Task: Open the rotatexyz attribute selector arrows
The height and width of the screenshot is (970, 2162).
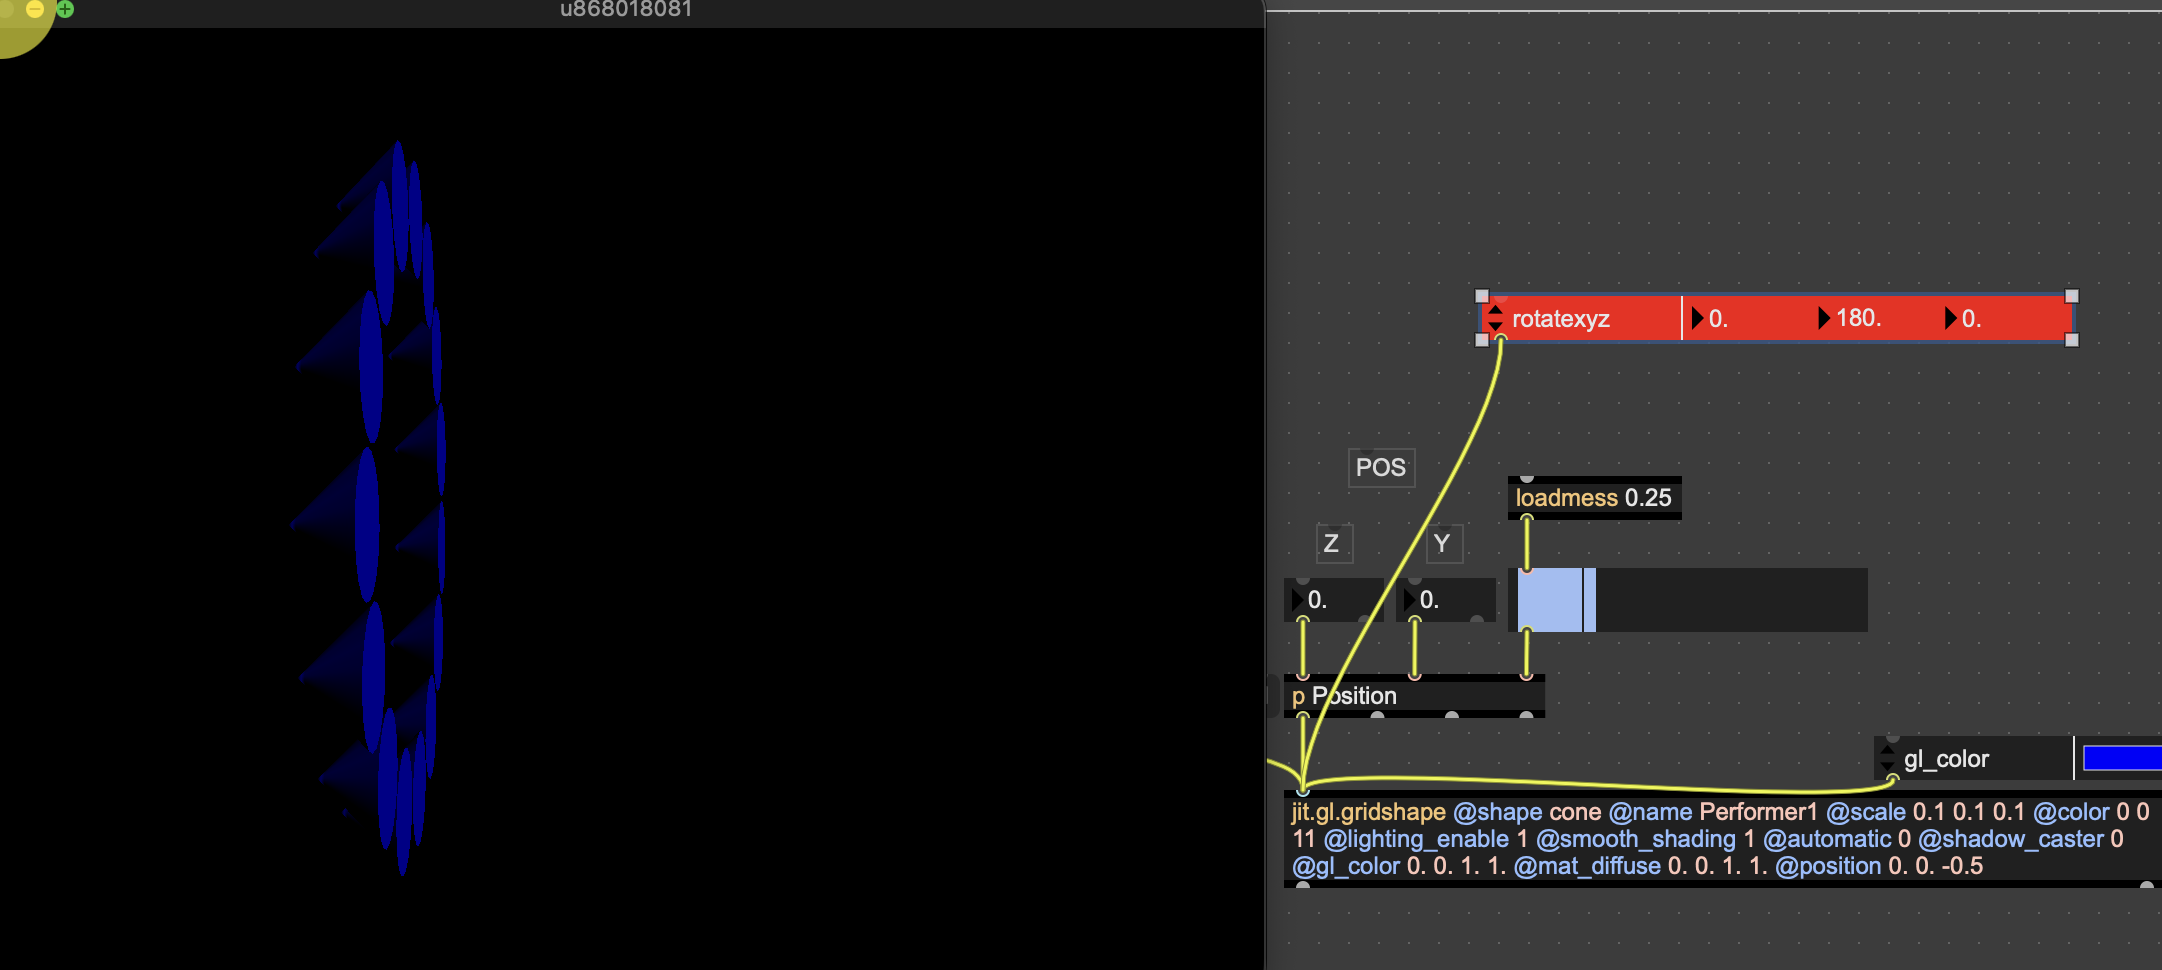Action: 1495,319
